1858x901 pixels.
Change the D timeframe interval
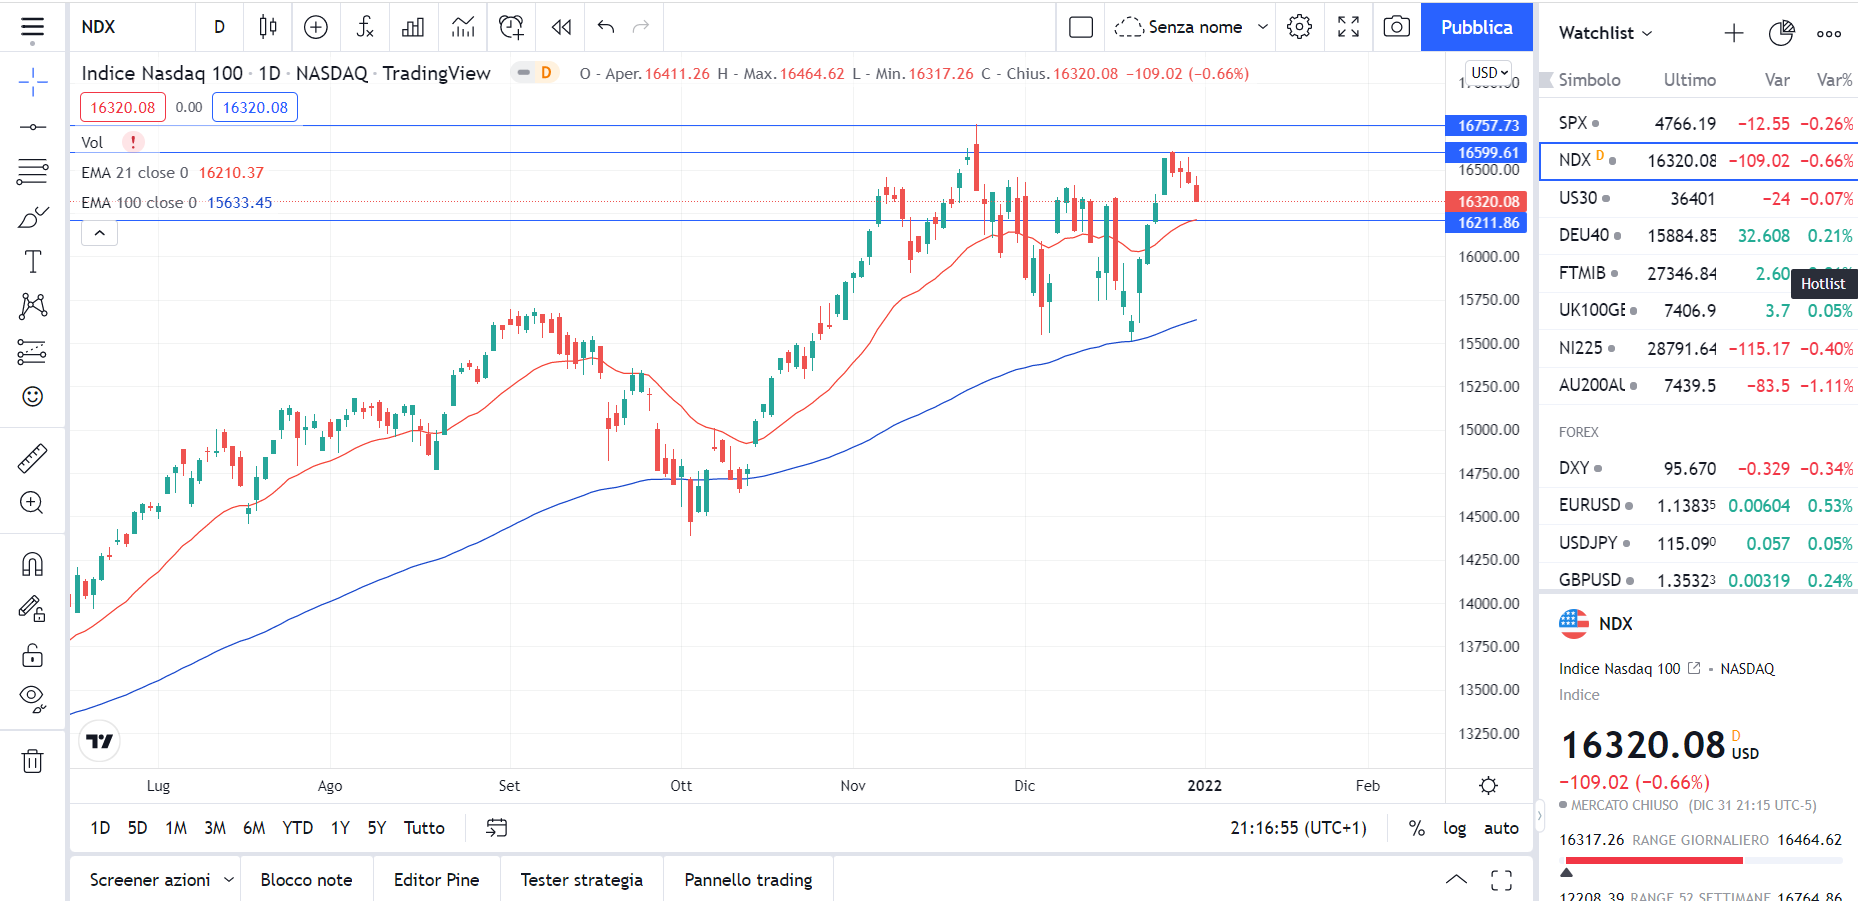[219, 27]
